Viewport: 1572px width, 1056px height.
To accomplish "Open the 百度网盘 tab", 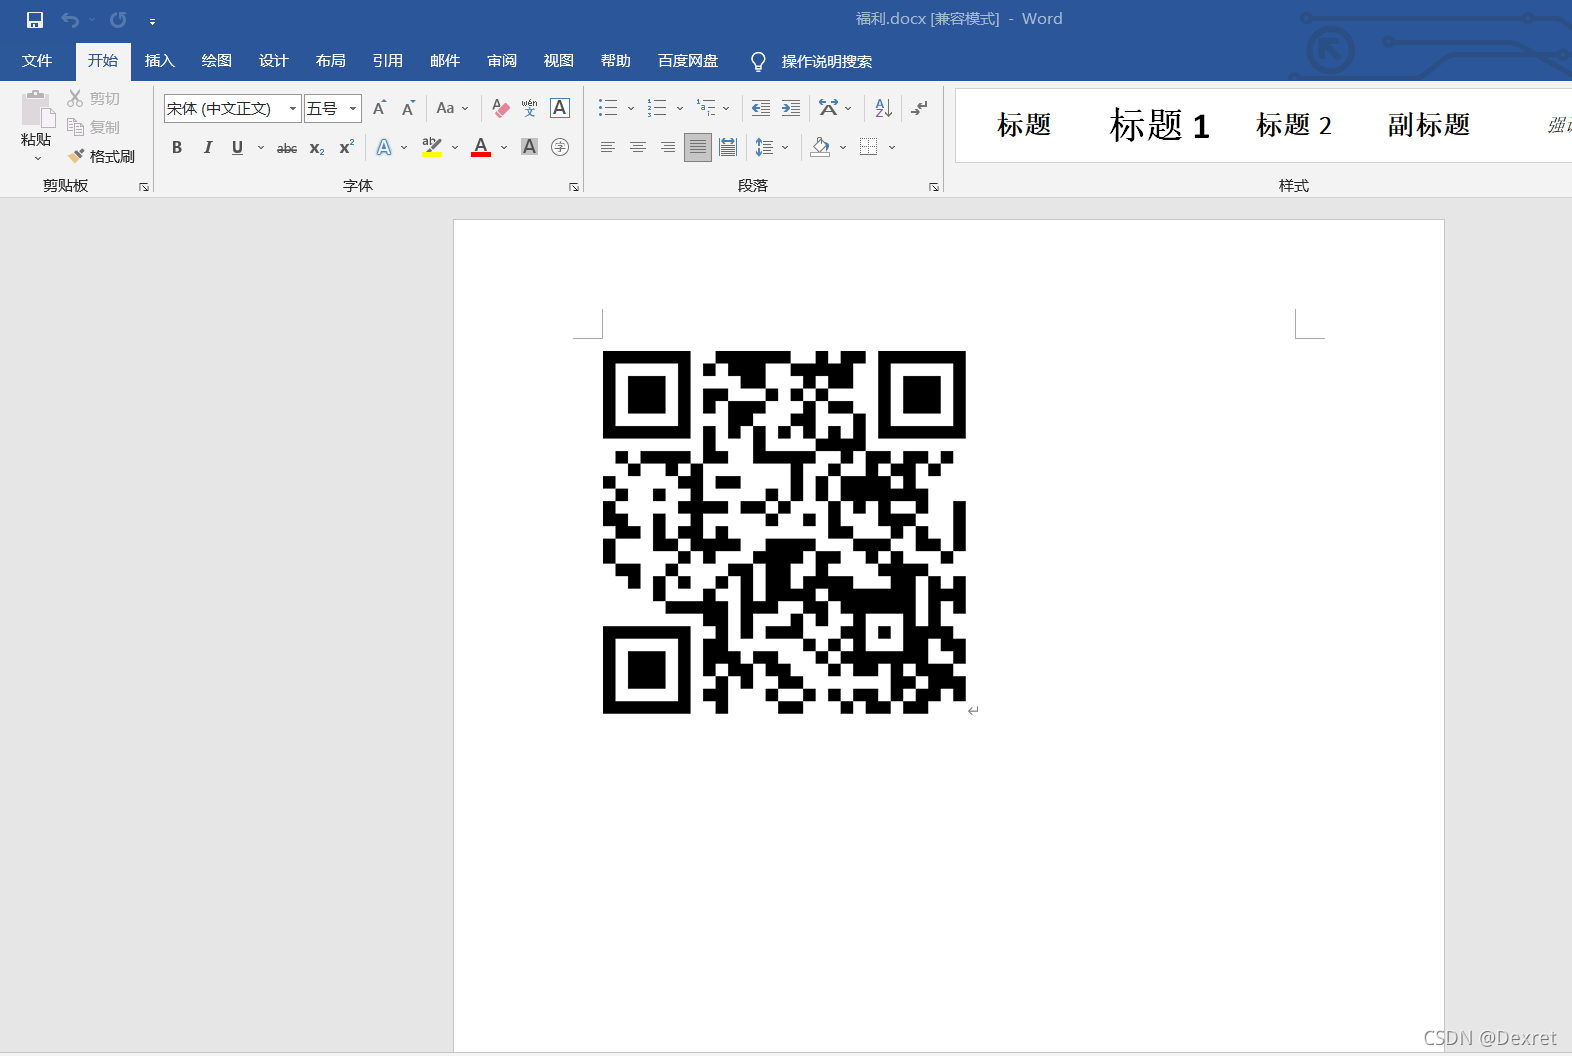I will 688,61.
